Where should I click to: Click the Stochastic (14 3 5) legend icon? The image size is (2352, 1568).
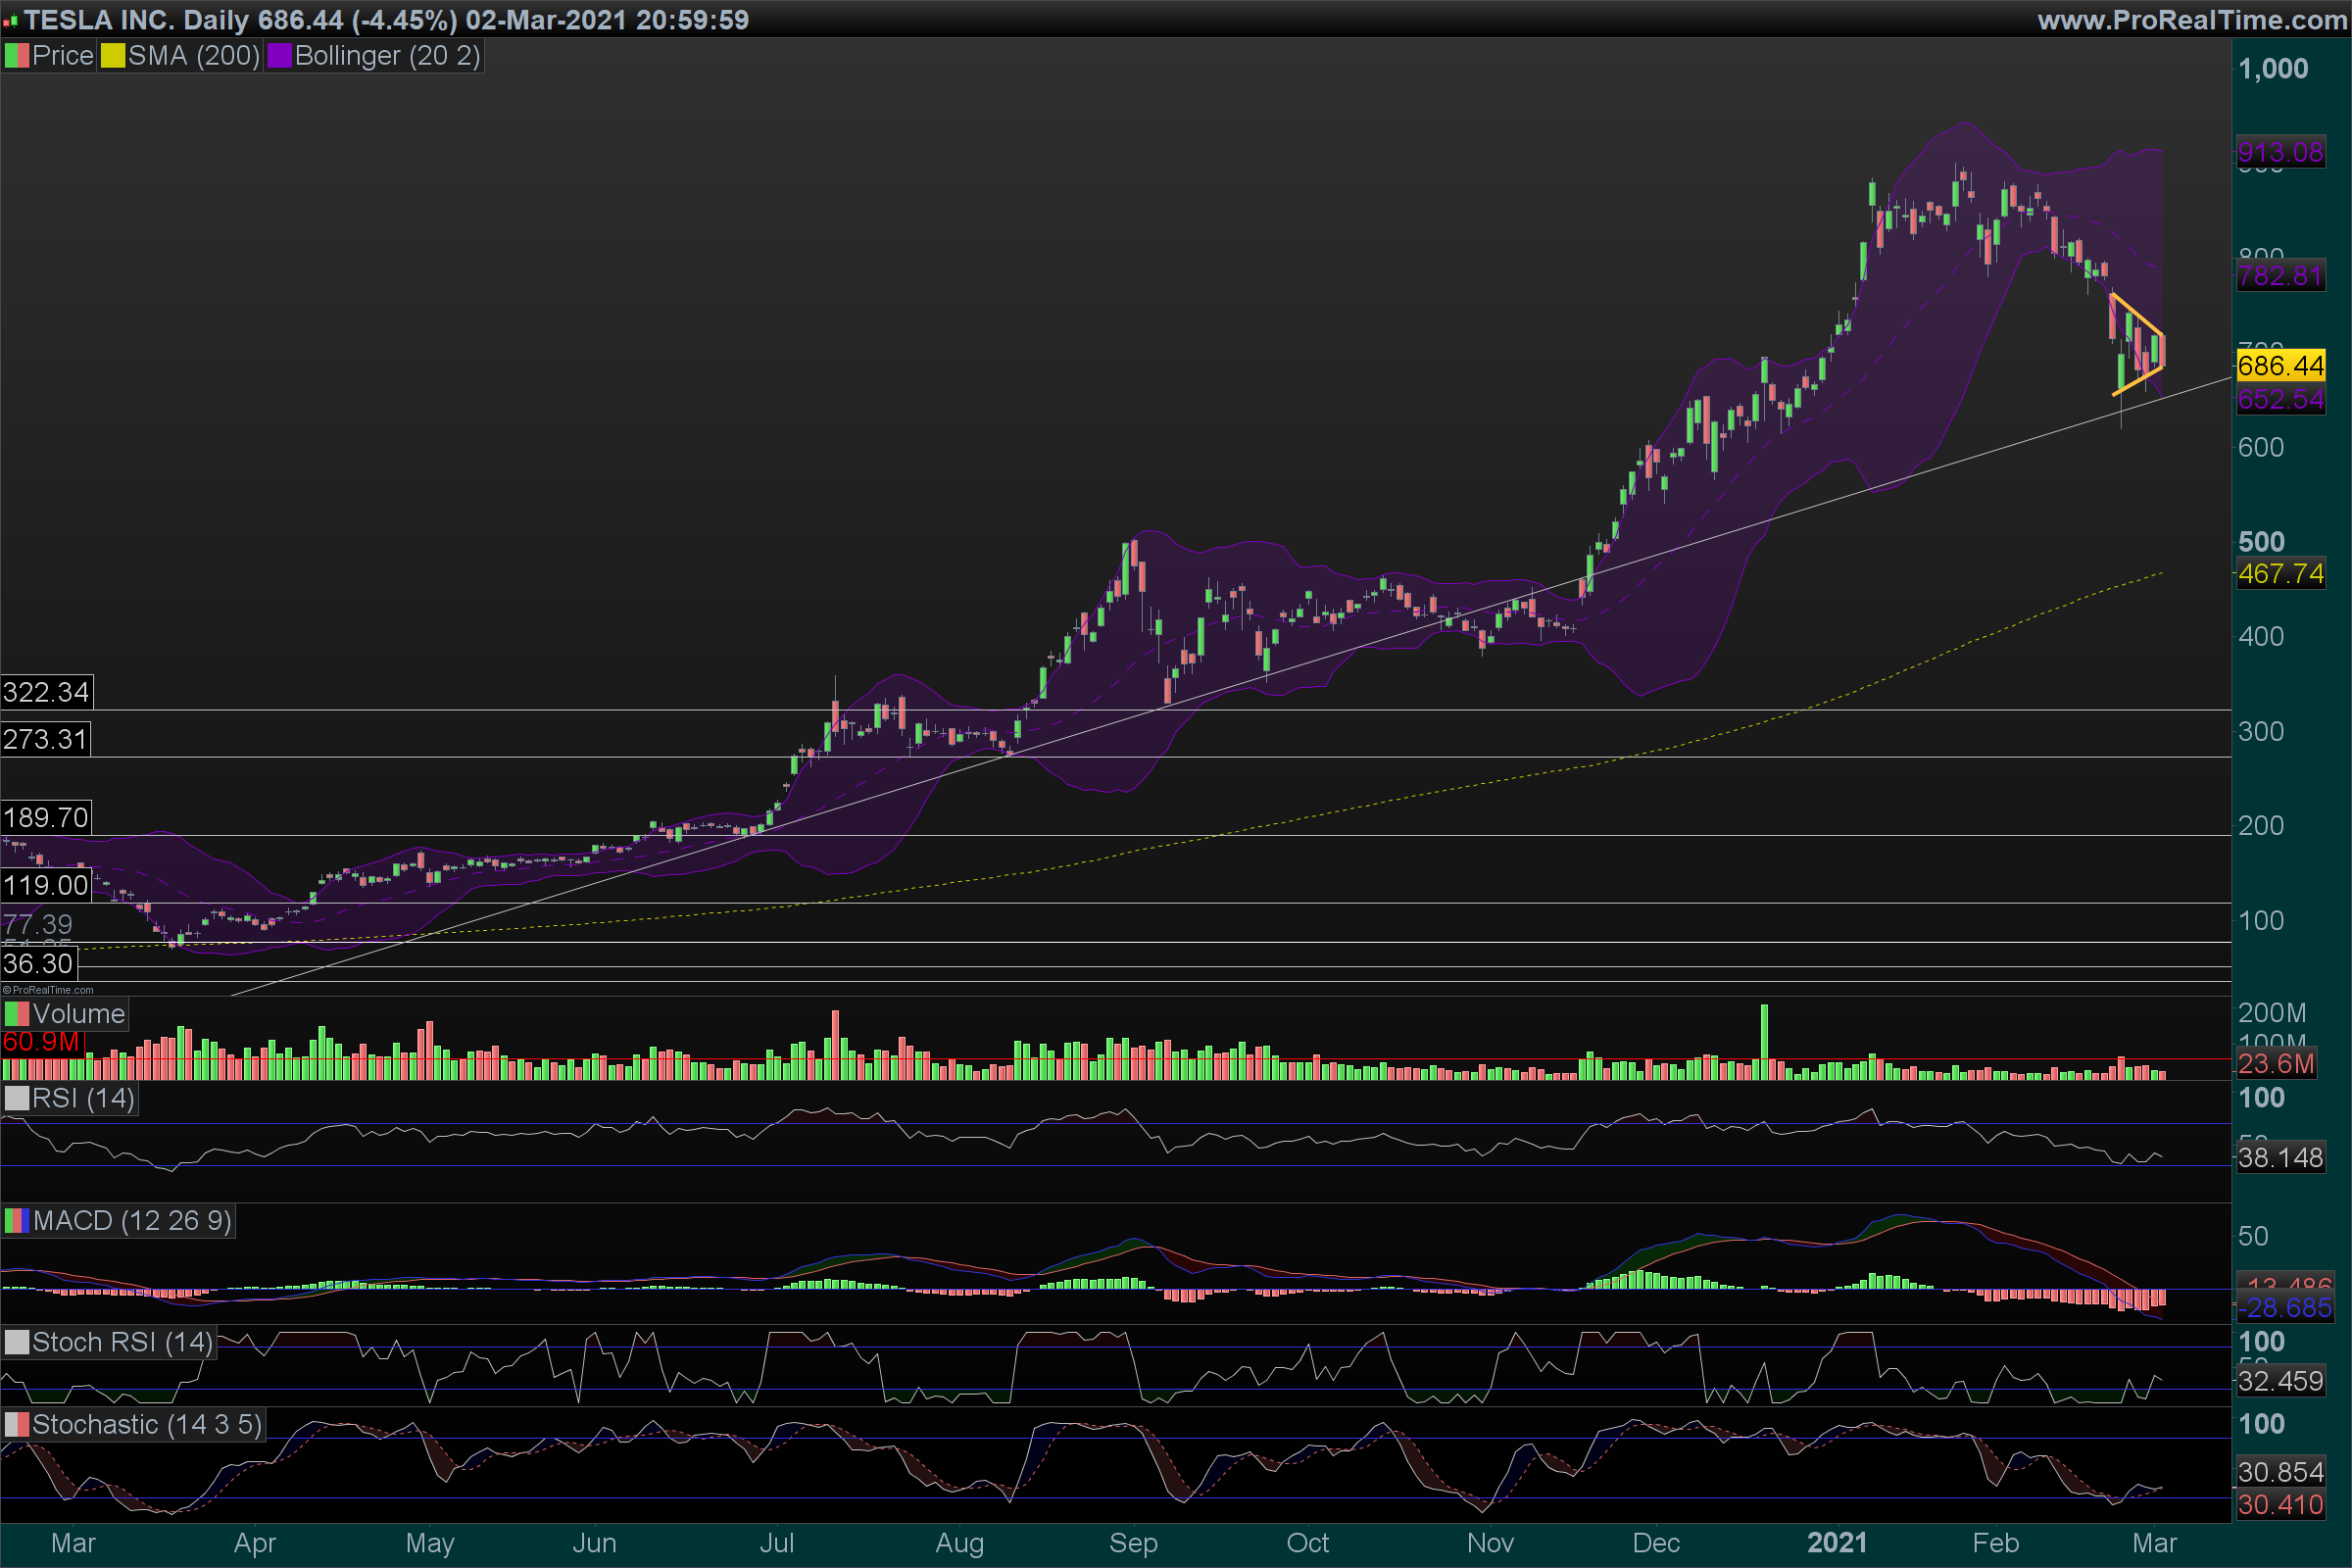(x=17, y=1424)
